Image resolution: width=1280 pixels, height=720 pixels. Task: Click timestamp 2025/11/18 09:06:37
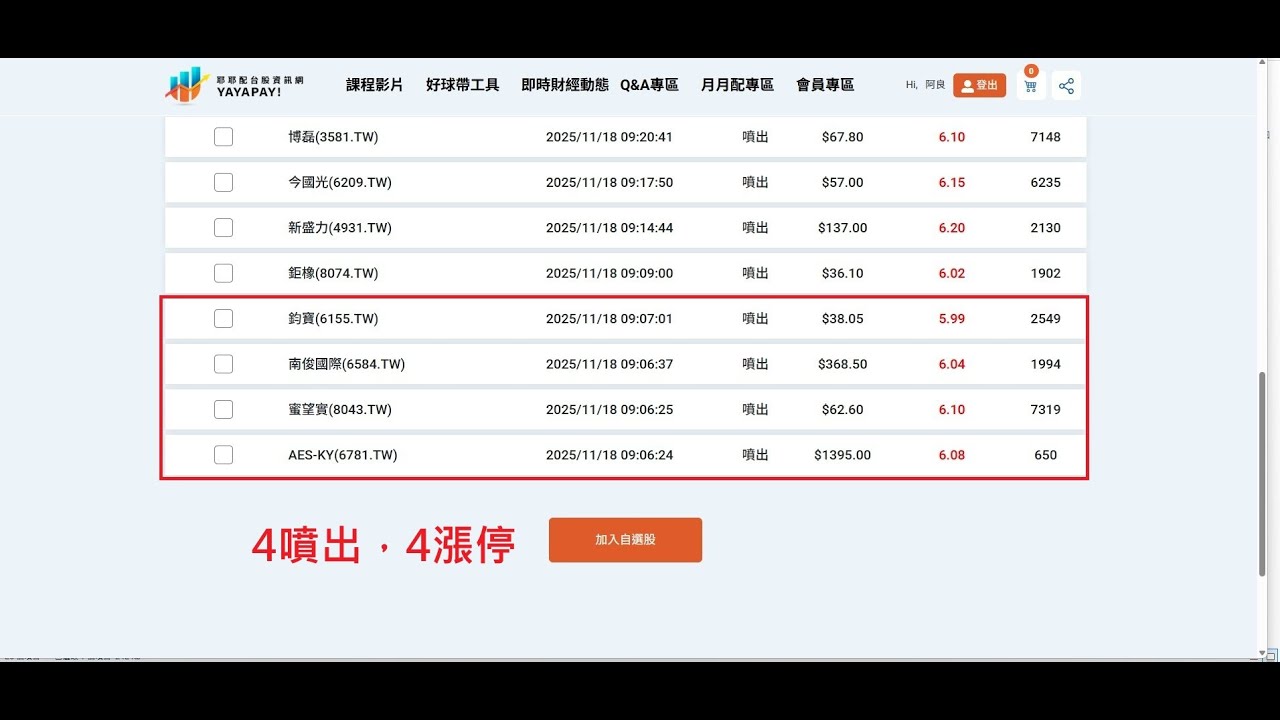[x=609, y=364]
